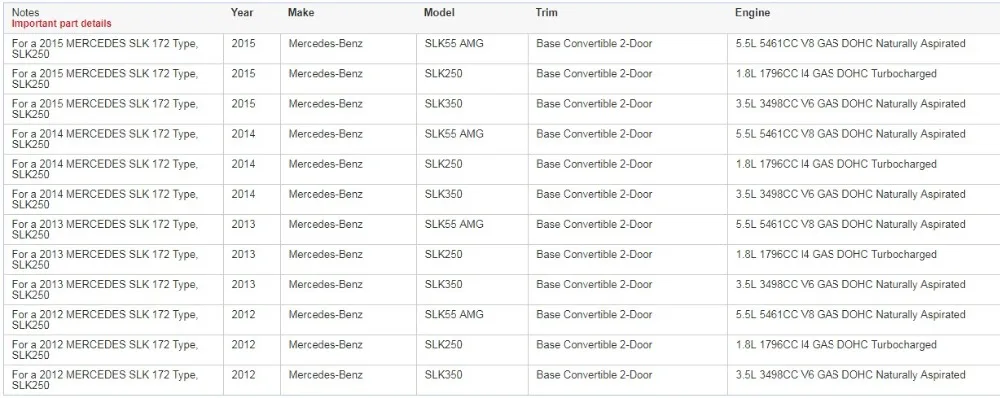Select the 2014 SLK350 trim cell

pos(628,199)
